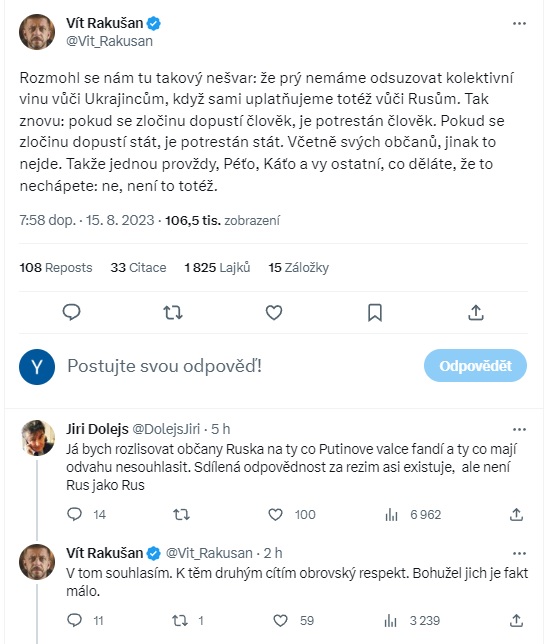Open Jiri Dolejs's profile picture

37,438
